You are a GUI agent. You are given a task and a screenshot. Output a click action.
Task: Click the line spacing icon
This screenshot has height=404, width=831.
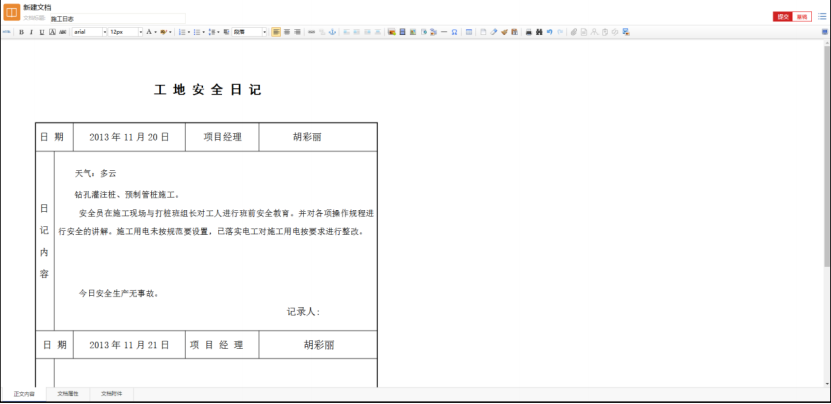click(x=211, y=32)
